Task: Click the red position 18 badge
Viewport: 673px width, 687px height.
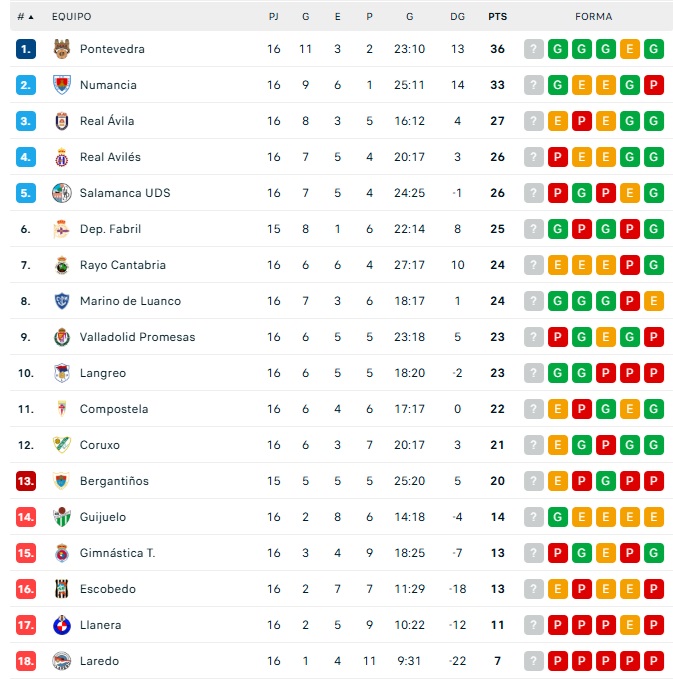Action: [x=26, y=661]
